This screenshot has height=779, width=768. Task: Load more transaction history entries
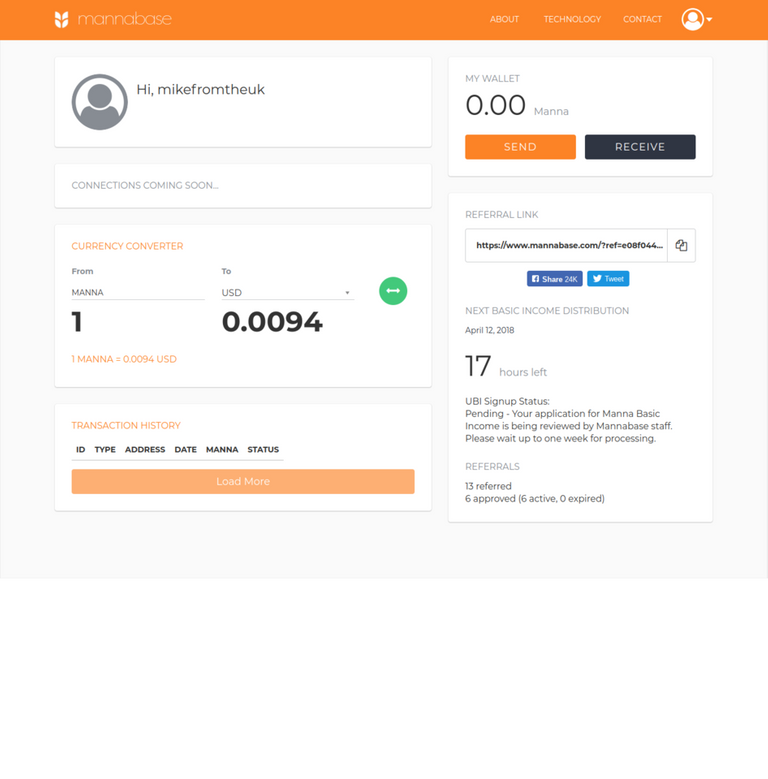point(243,481)
